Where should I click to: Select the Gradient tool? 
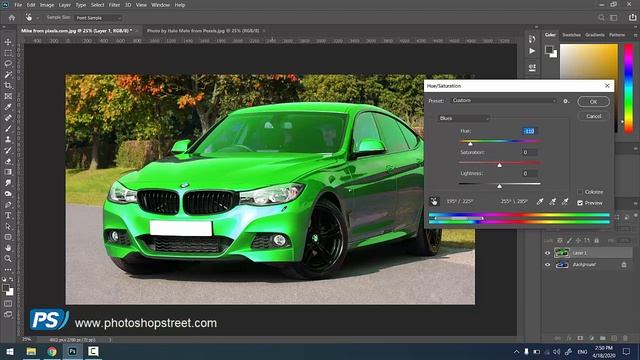click(x=8, y=172)
